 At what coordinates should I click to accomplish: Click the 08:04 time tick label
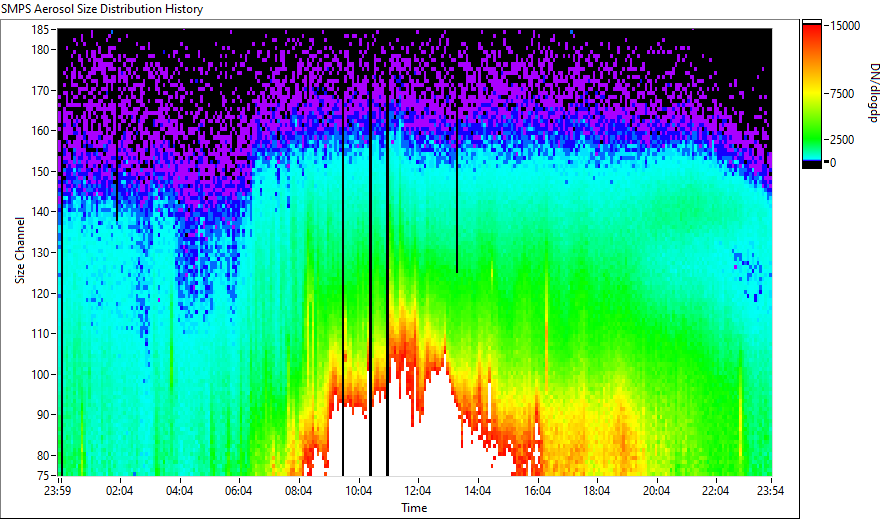pos(298,491)
